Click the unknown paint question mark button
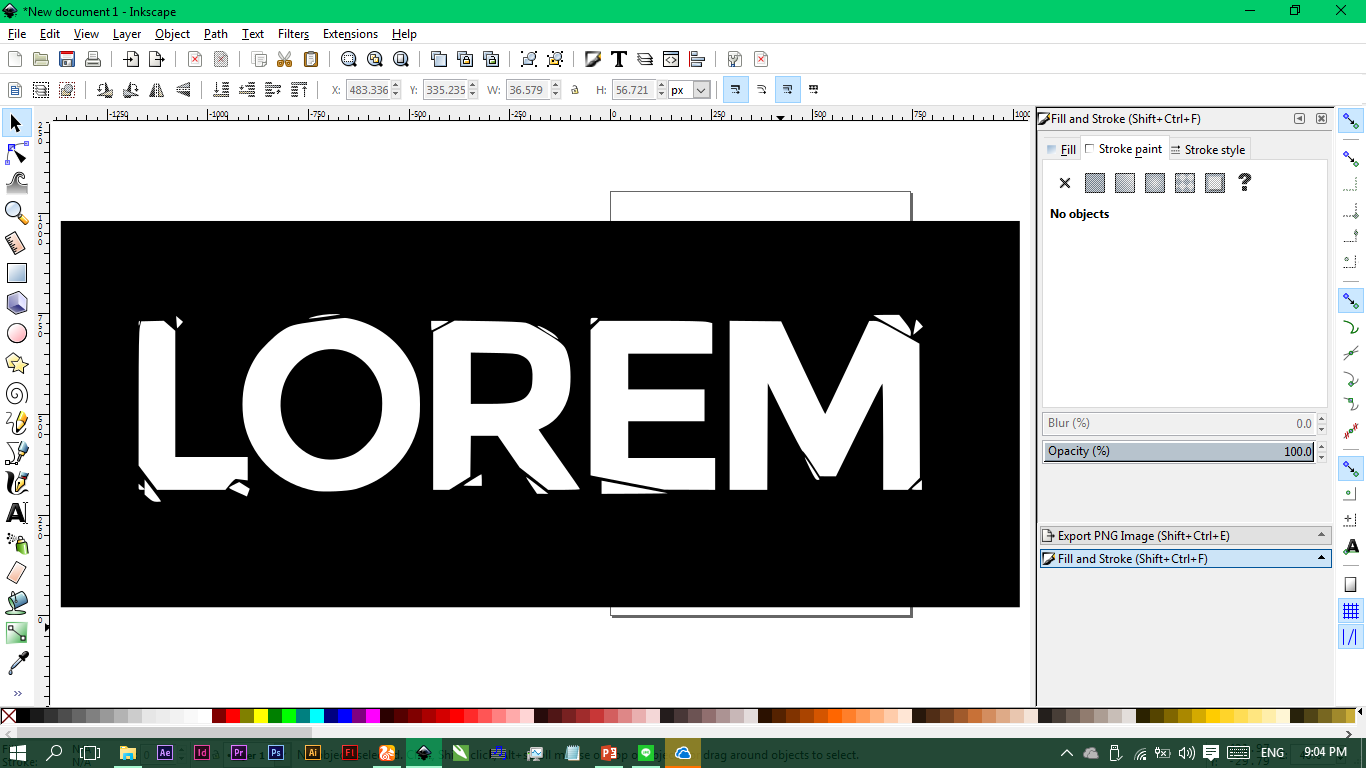 [1244, 183]
